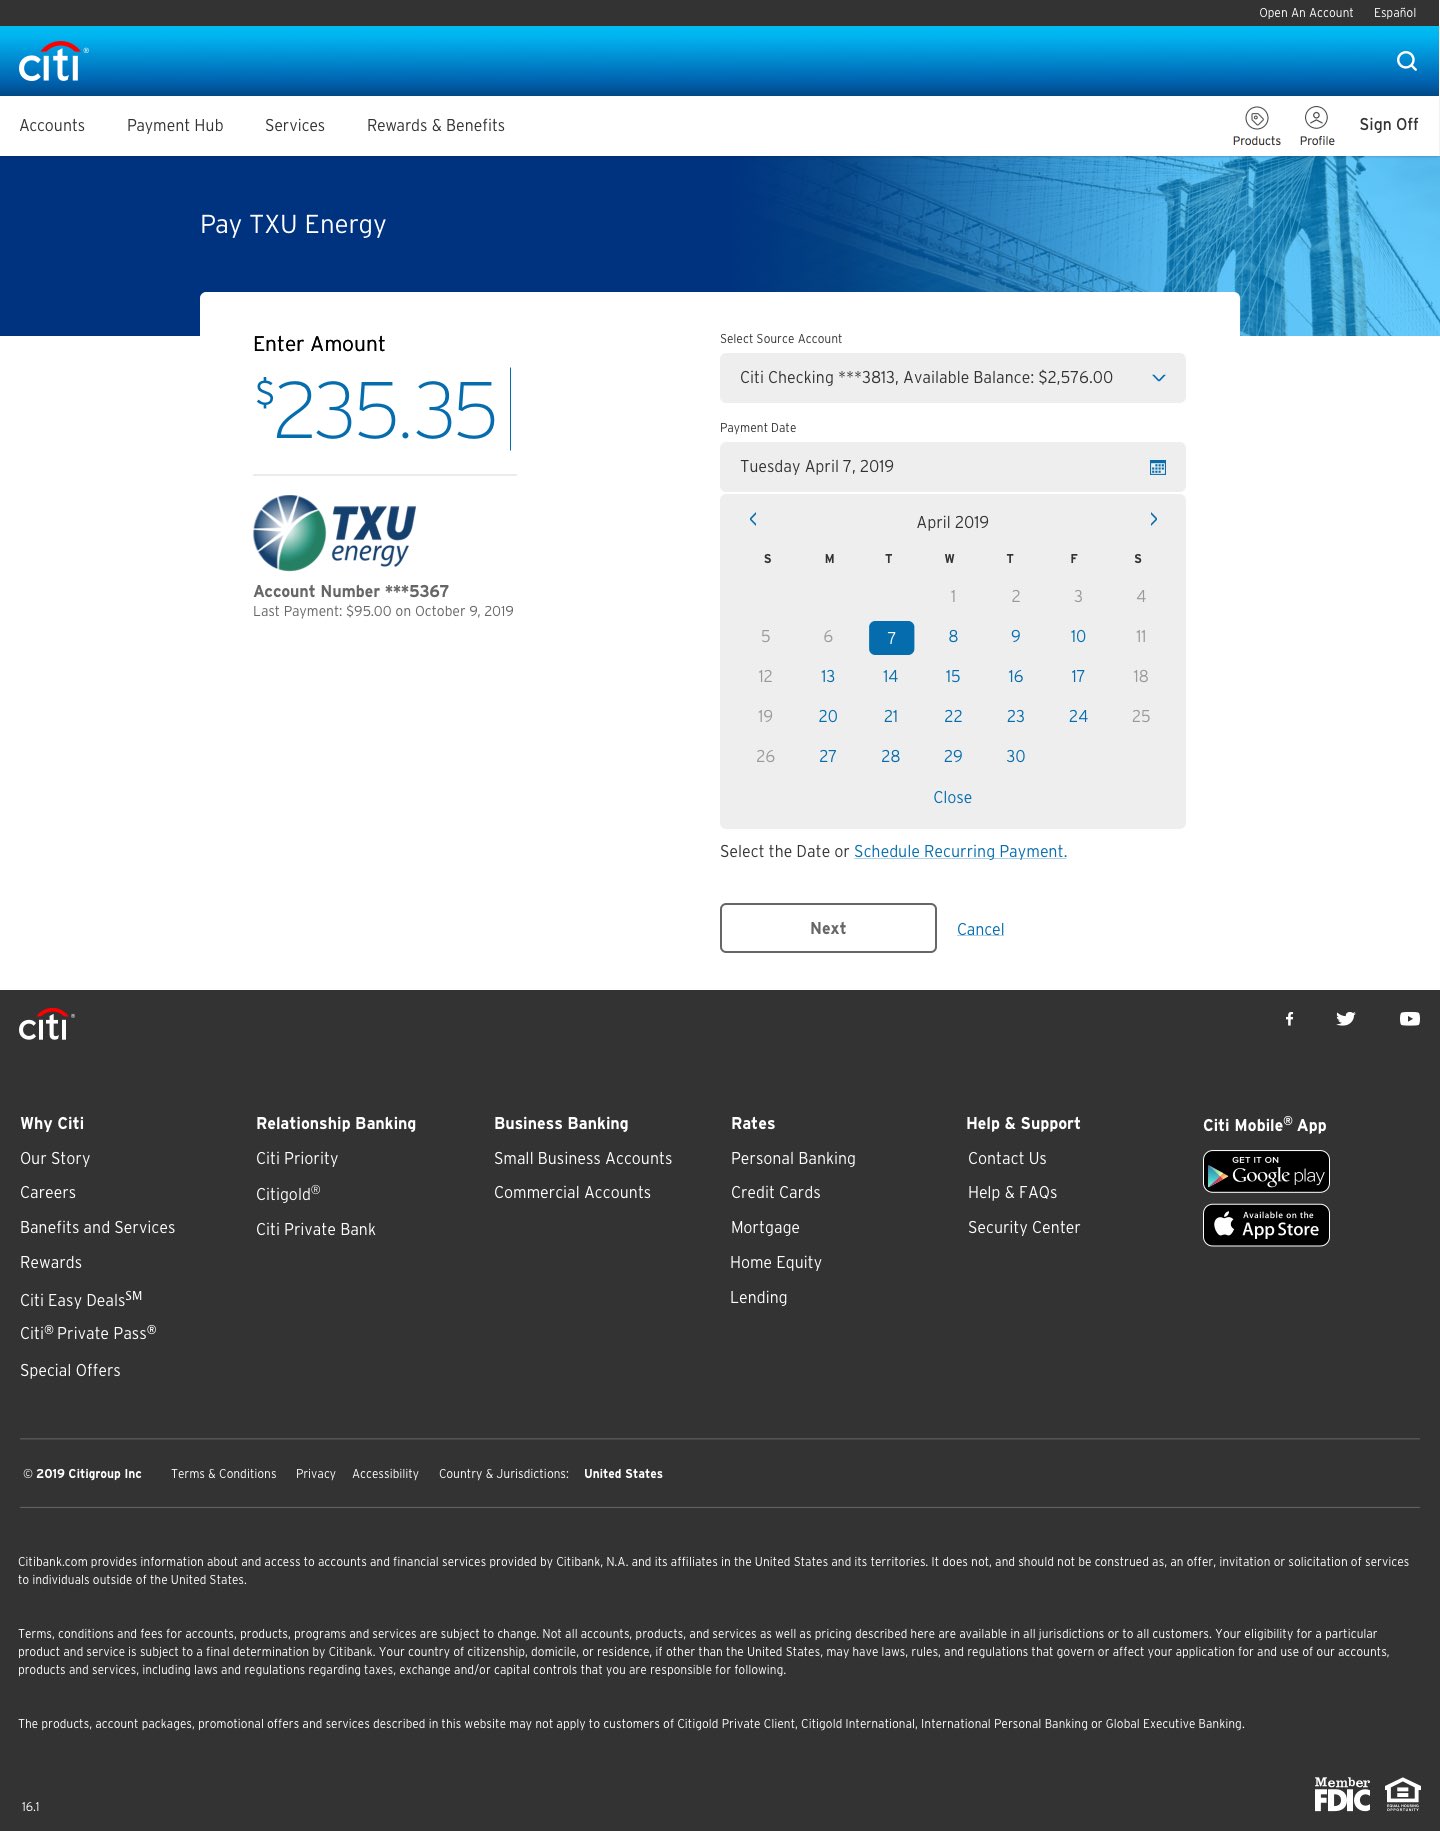Select April 20 in calendar
Image resolution: width=1440 pixels, height=1831 pixels.
tap(828, 716)
